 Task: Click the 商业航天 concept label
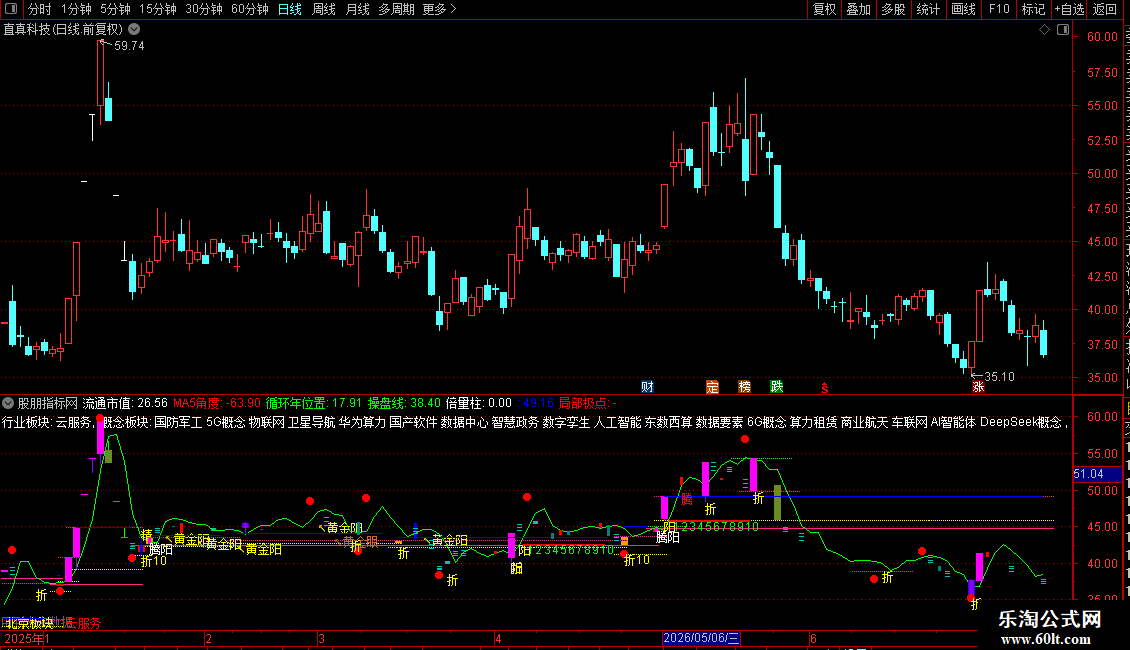[x=865, y=422]
